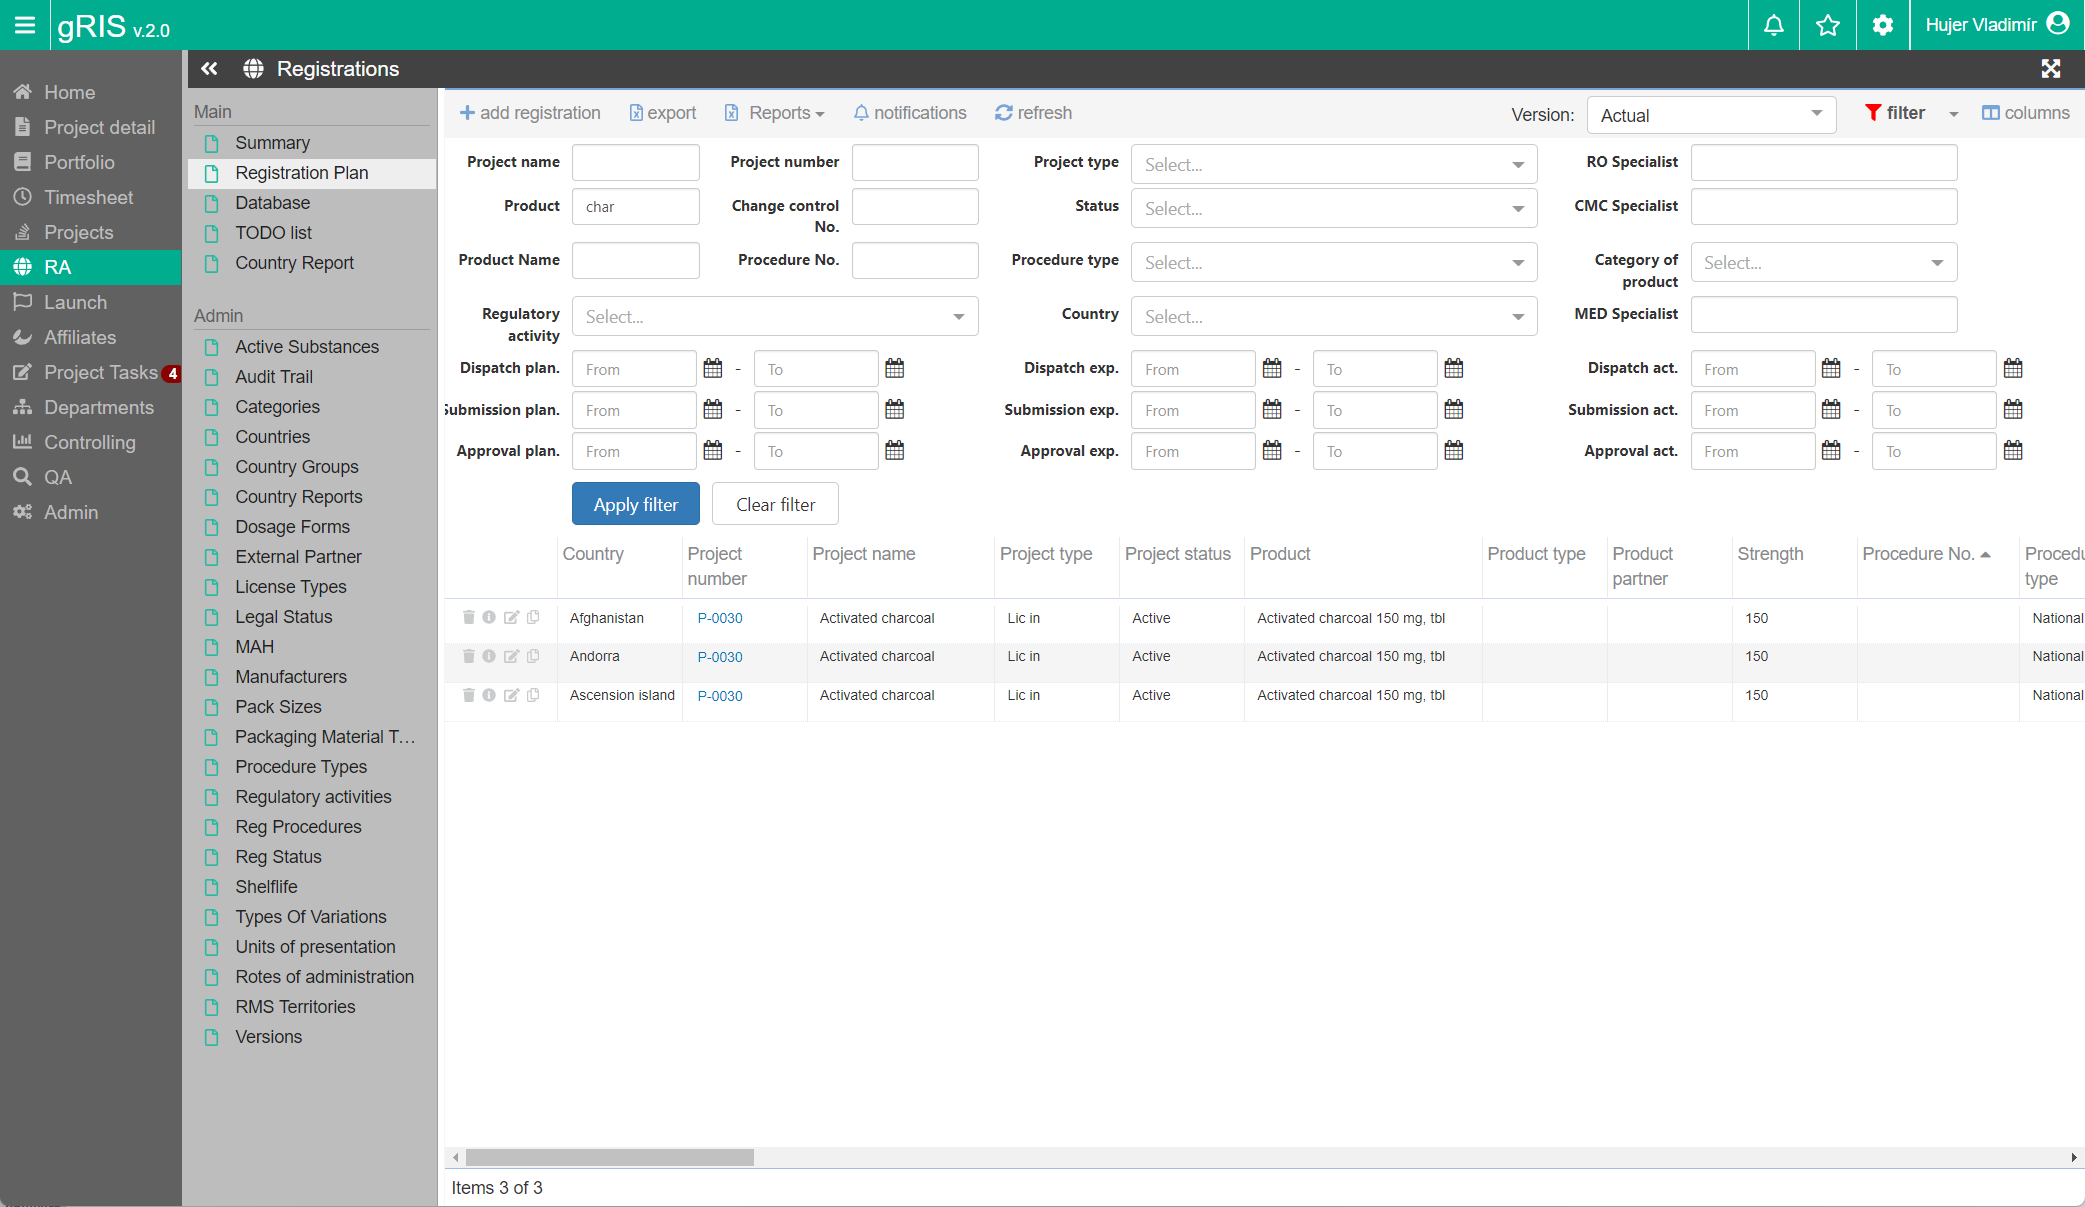Open calendar for Dispatch act. From date
Image resolution: width=2085 pixels, height=1207 pixels.
[1831, 369]
